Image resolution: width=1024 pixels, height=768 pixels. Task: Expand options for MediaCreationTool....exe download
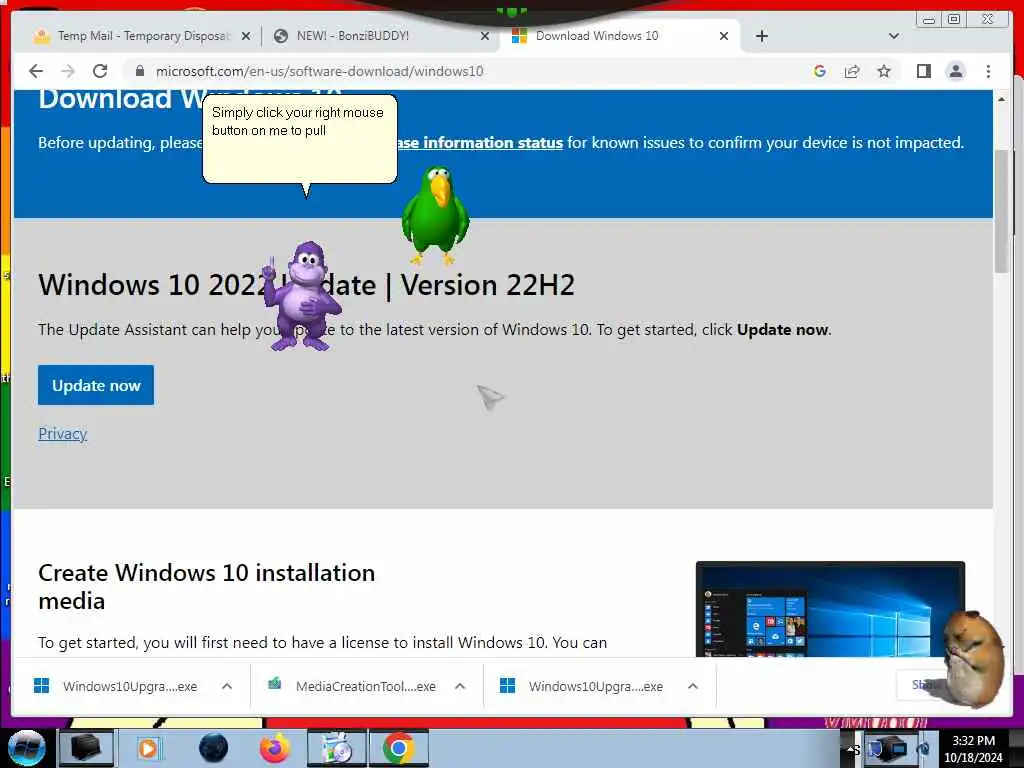point(460,686)
